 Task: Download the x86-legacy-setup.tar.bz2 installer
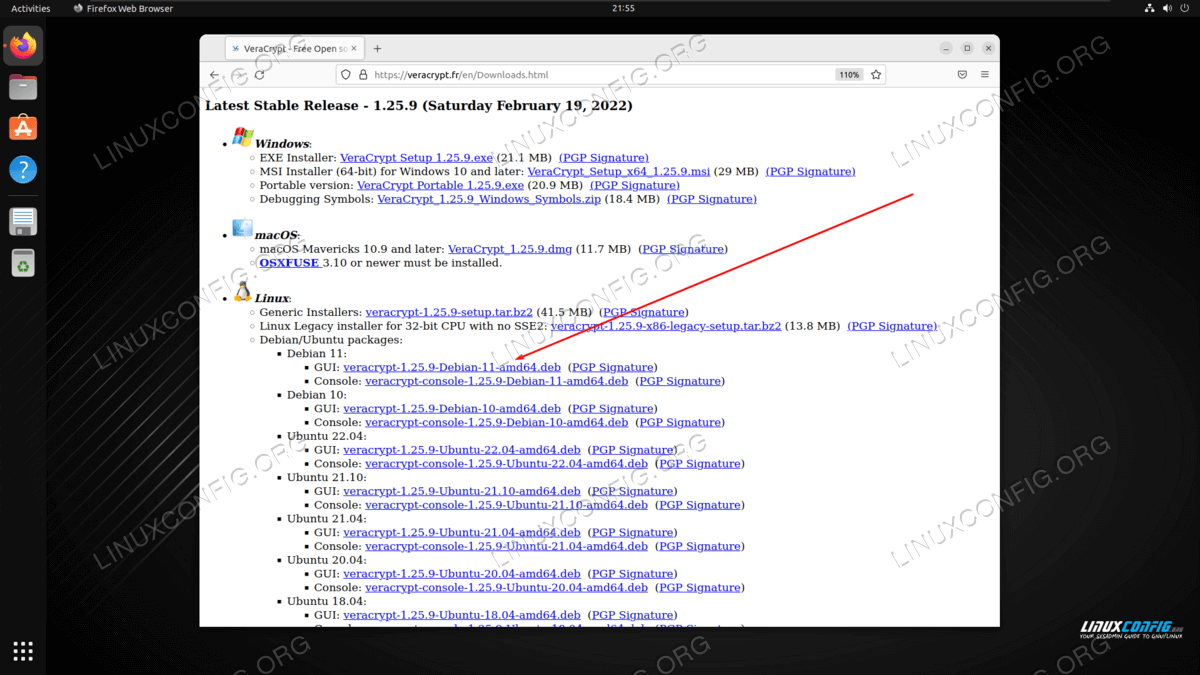(x=666, y=326)
